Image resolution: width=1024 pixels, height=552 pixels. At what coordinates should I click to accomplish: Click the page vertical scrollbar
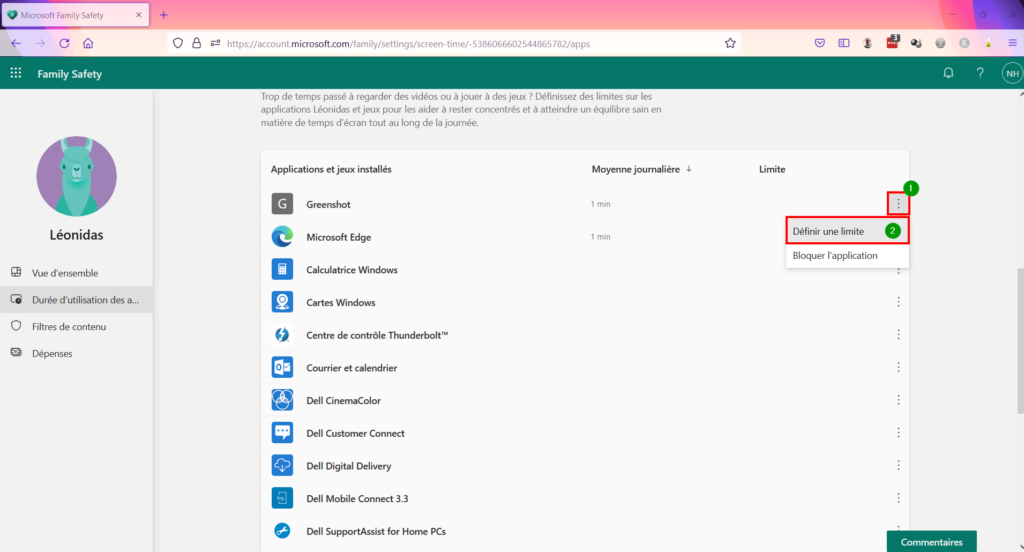tap(1020, 341)
